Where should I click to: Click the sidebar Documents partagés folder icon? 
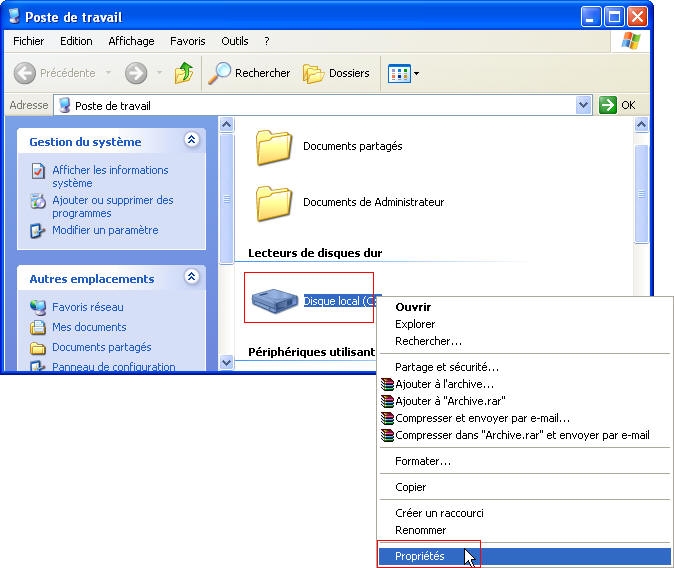click(x=38, y=347)
